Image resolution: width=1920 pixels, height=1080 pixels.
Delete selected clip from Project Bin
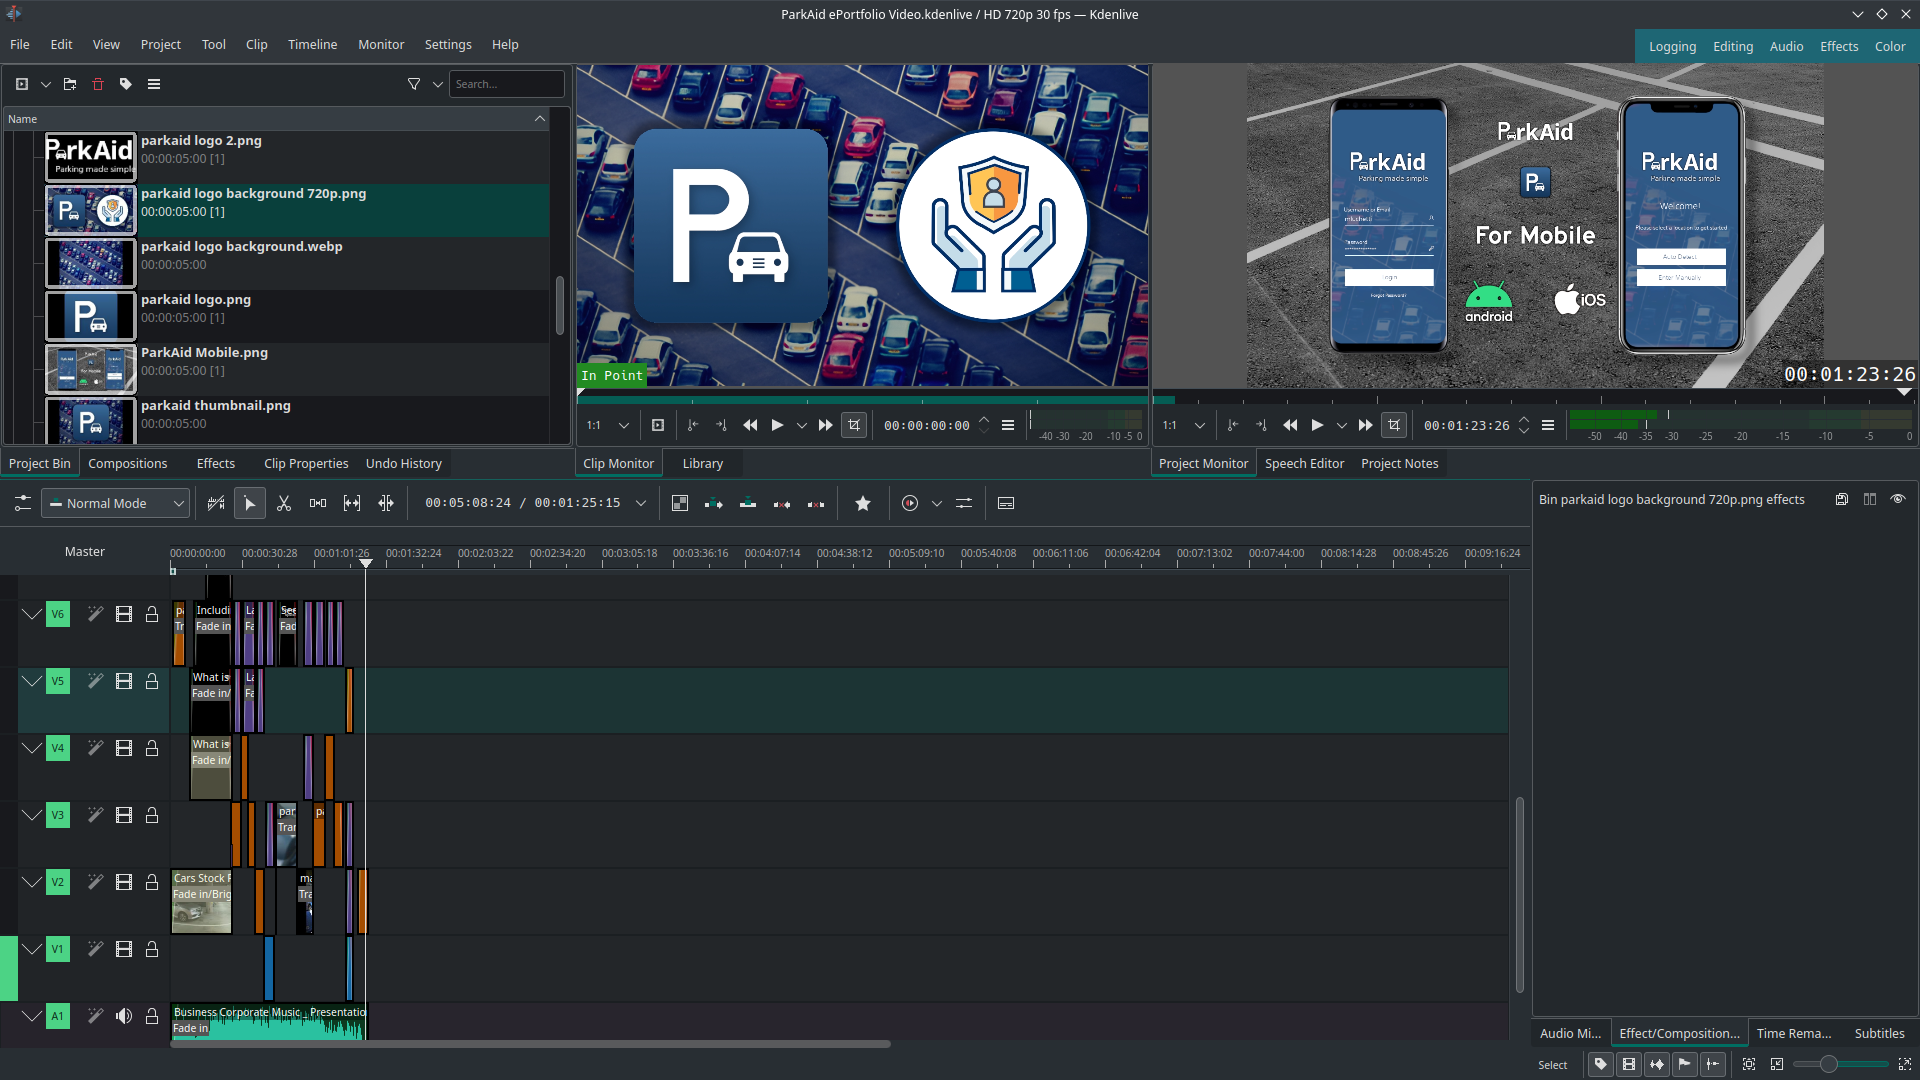pos(98,84)
